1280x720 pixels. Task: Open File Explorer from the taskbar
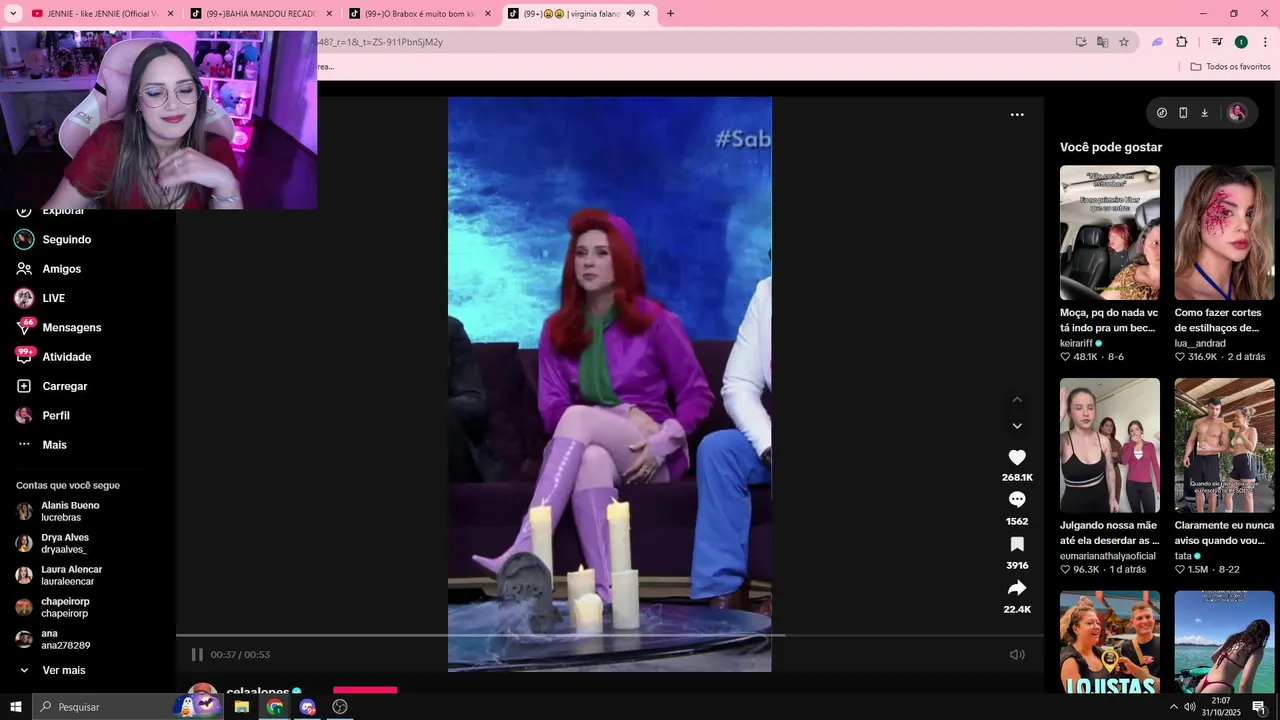pyautogui.click(x=242, y=707)
